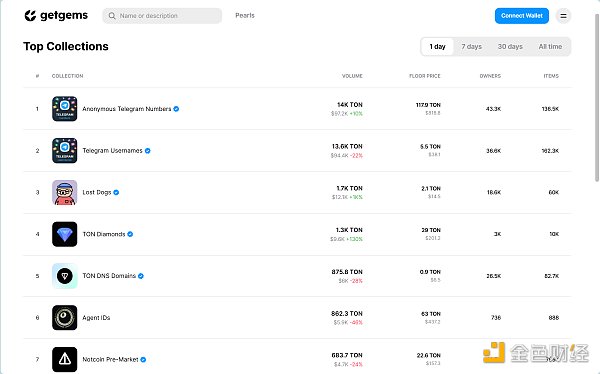Switch to the 30 days tab

510,47
